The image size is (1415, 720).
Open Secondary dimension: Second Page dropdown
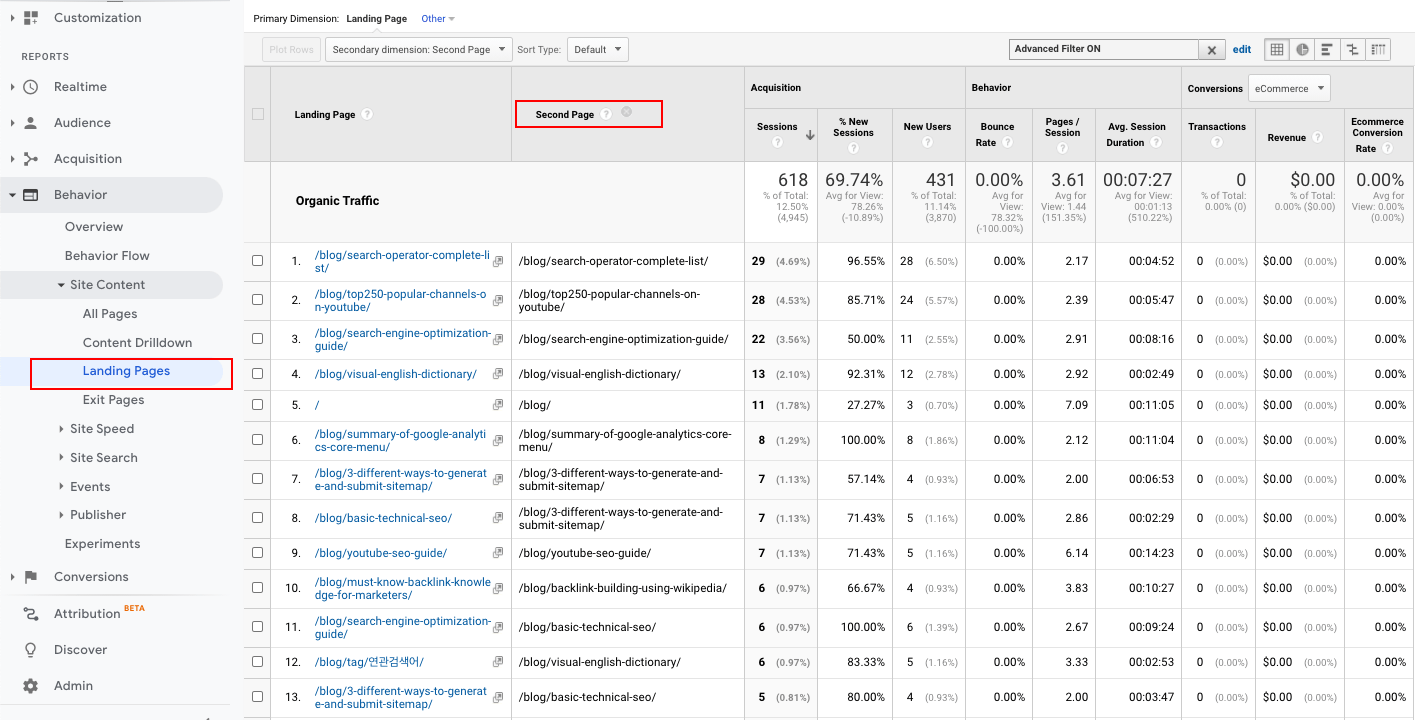pyautogui.click(x=418, y=49)
